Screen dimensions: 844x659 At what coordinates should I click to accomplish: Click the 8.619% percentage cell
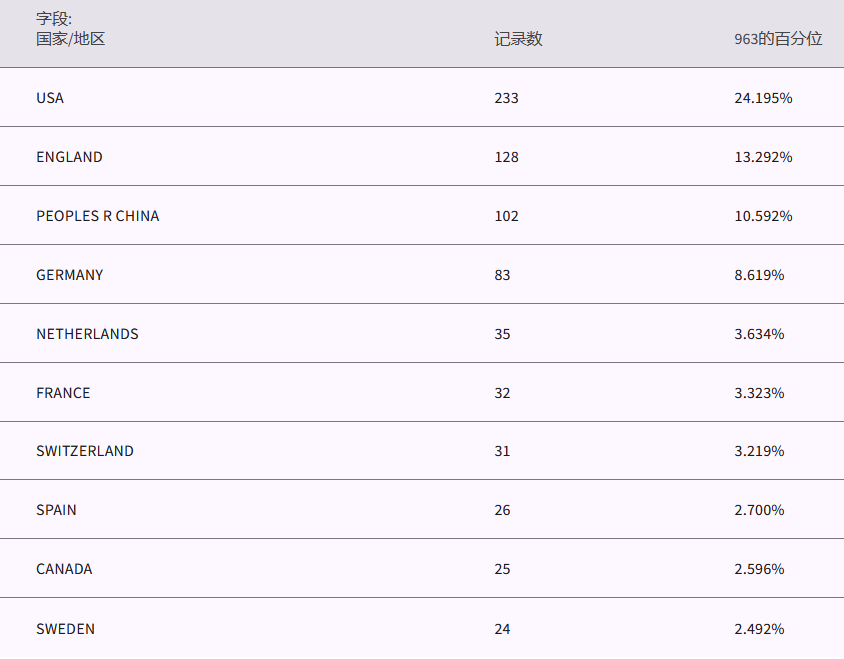[x=759, y=275]
